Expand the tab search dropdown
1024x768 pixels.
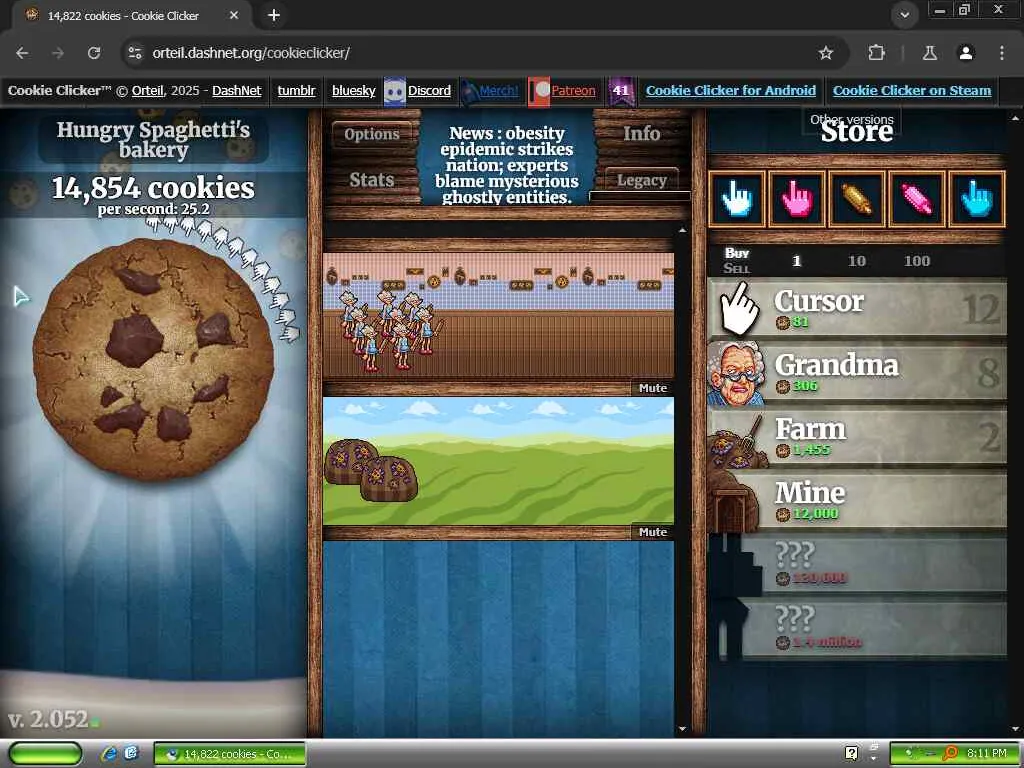904,14
